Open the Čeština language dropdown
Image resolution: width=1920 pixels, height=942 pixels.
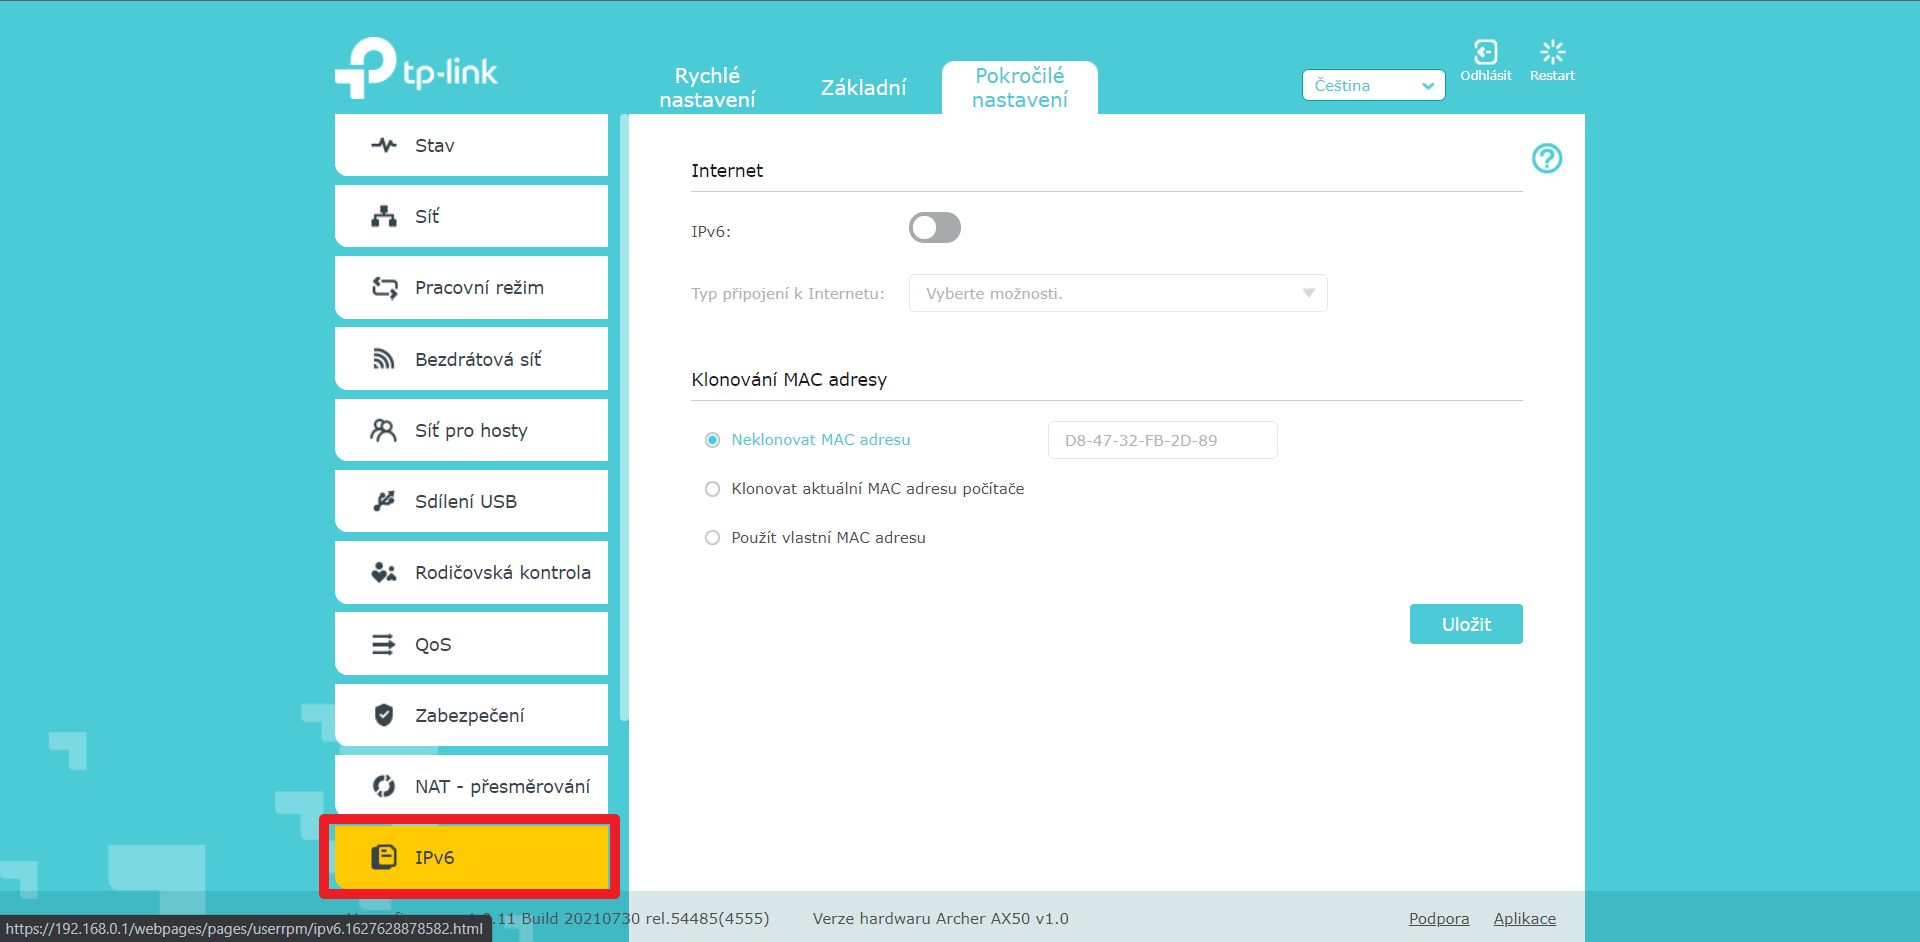click(1373, 86)
